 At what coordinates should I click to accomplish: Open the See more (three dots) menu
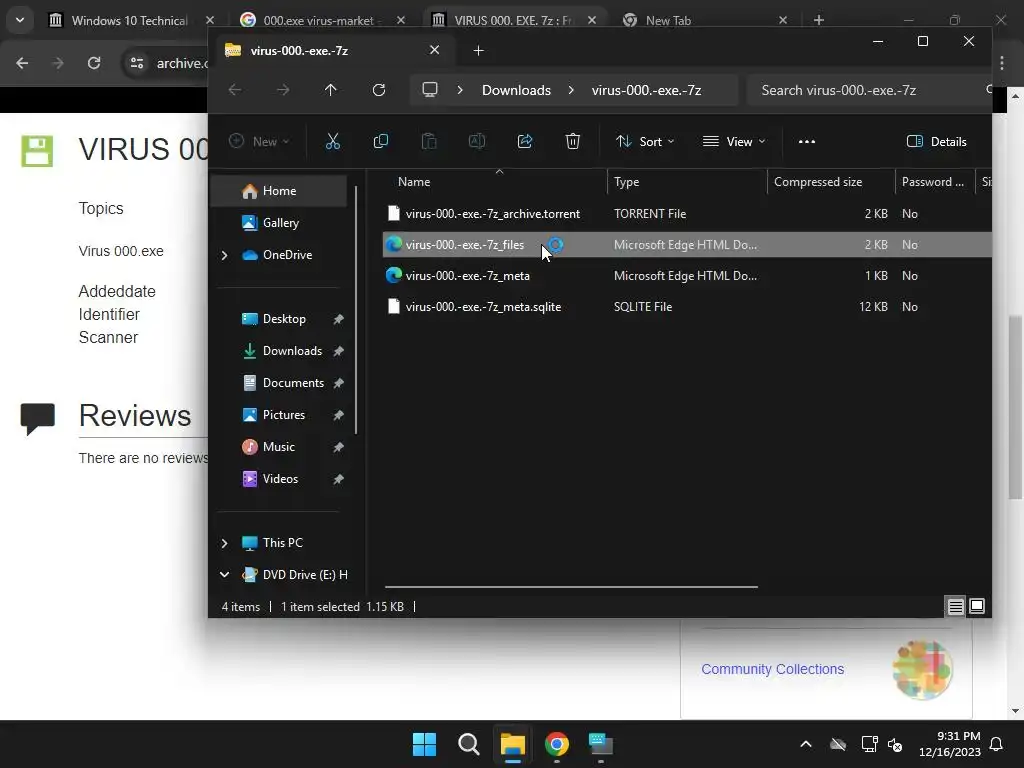807,141
